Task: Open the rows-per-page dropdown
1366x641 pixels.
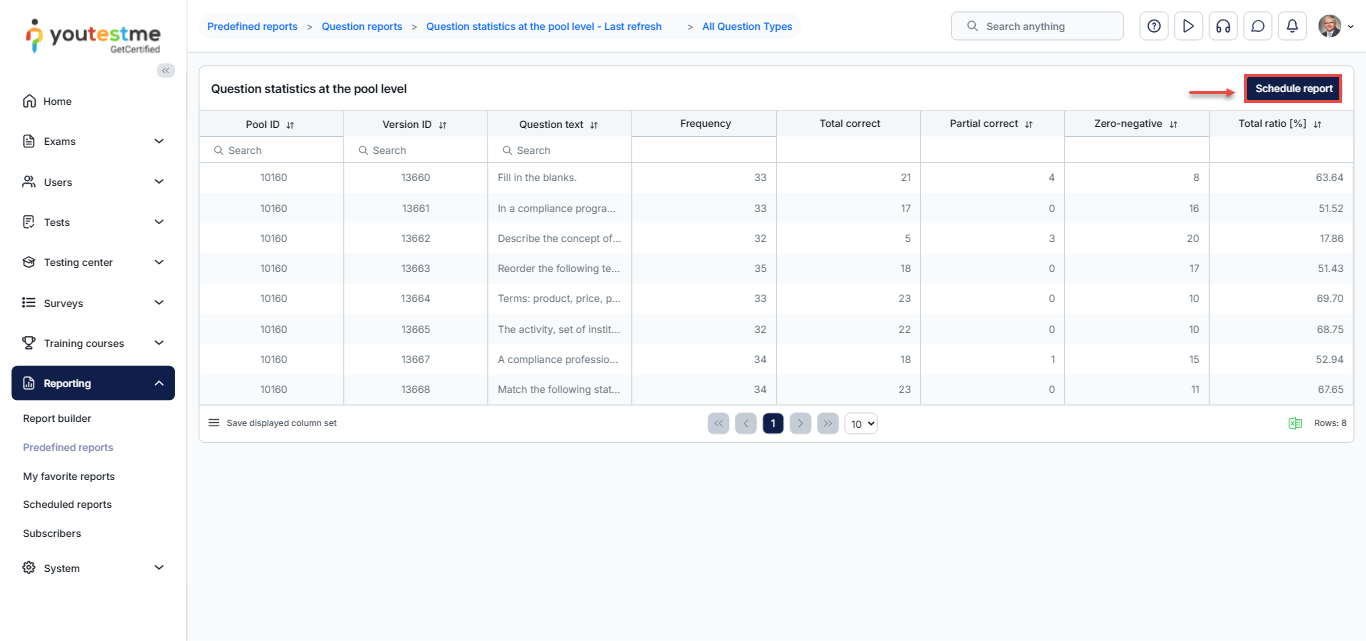Action: [x=861, y=423]
